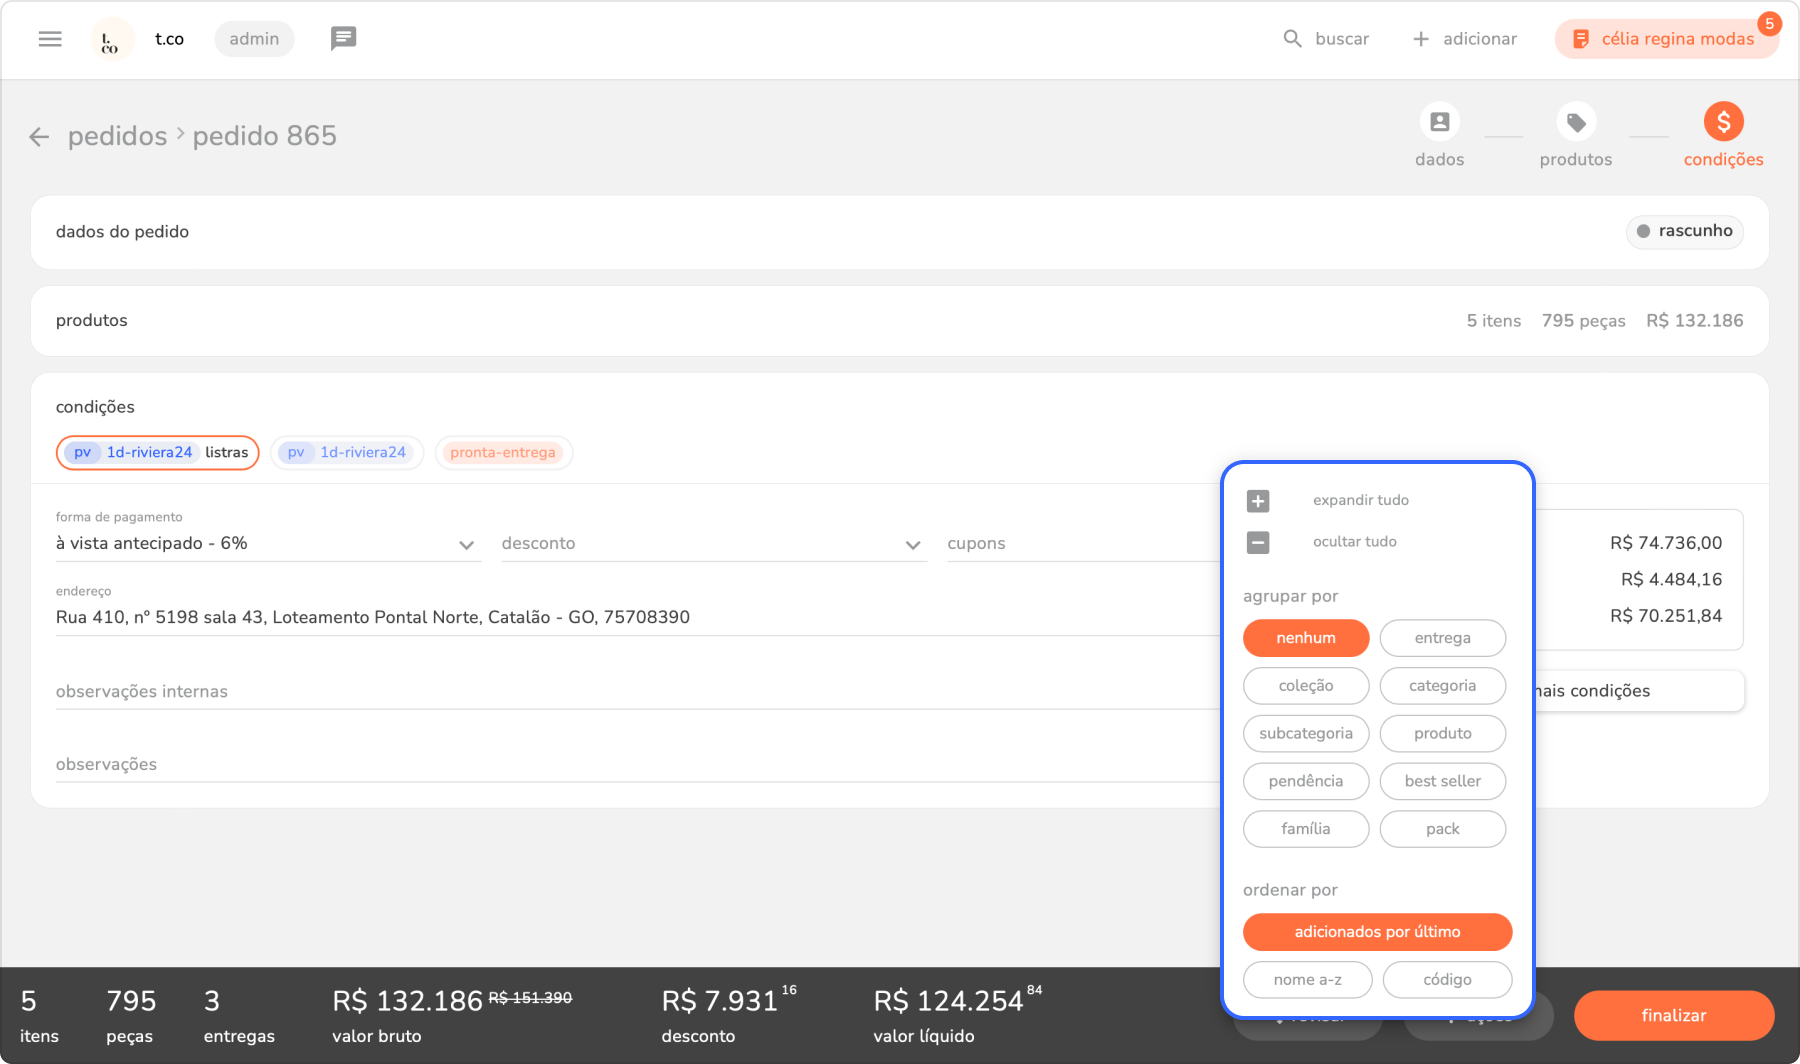1800x1064 pixels.
Task: Click the search magnifier icon
Action: pos(1292,39)
